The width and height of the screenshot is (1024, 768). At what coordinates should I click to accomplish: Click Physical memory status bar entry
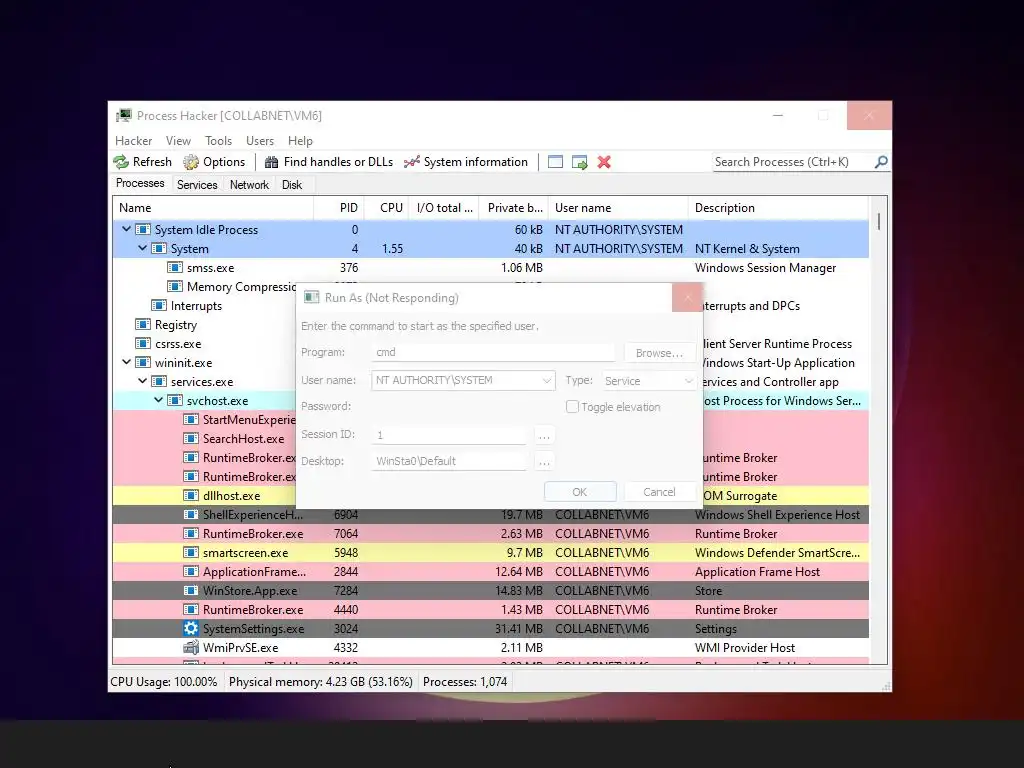tap(321, 682)
